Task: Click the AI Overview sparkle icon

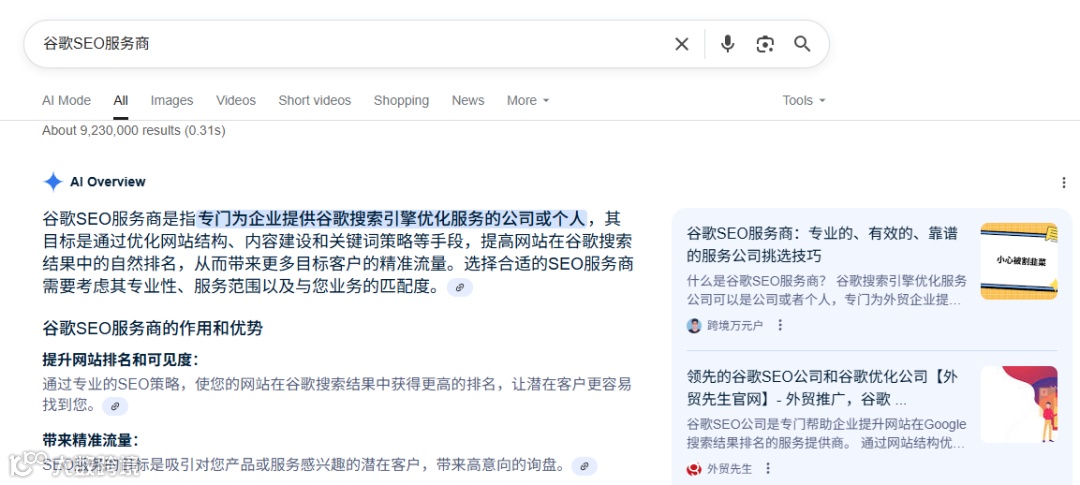Action: pyautogui.click(x=53, y=182)
